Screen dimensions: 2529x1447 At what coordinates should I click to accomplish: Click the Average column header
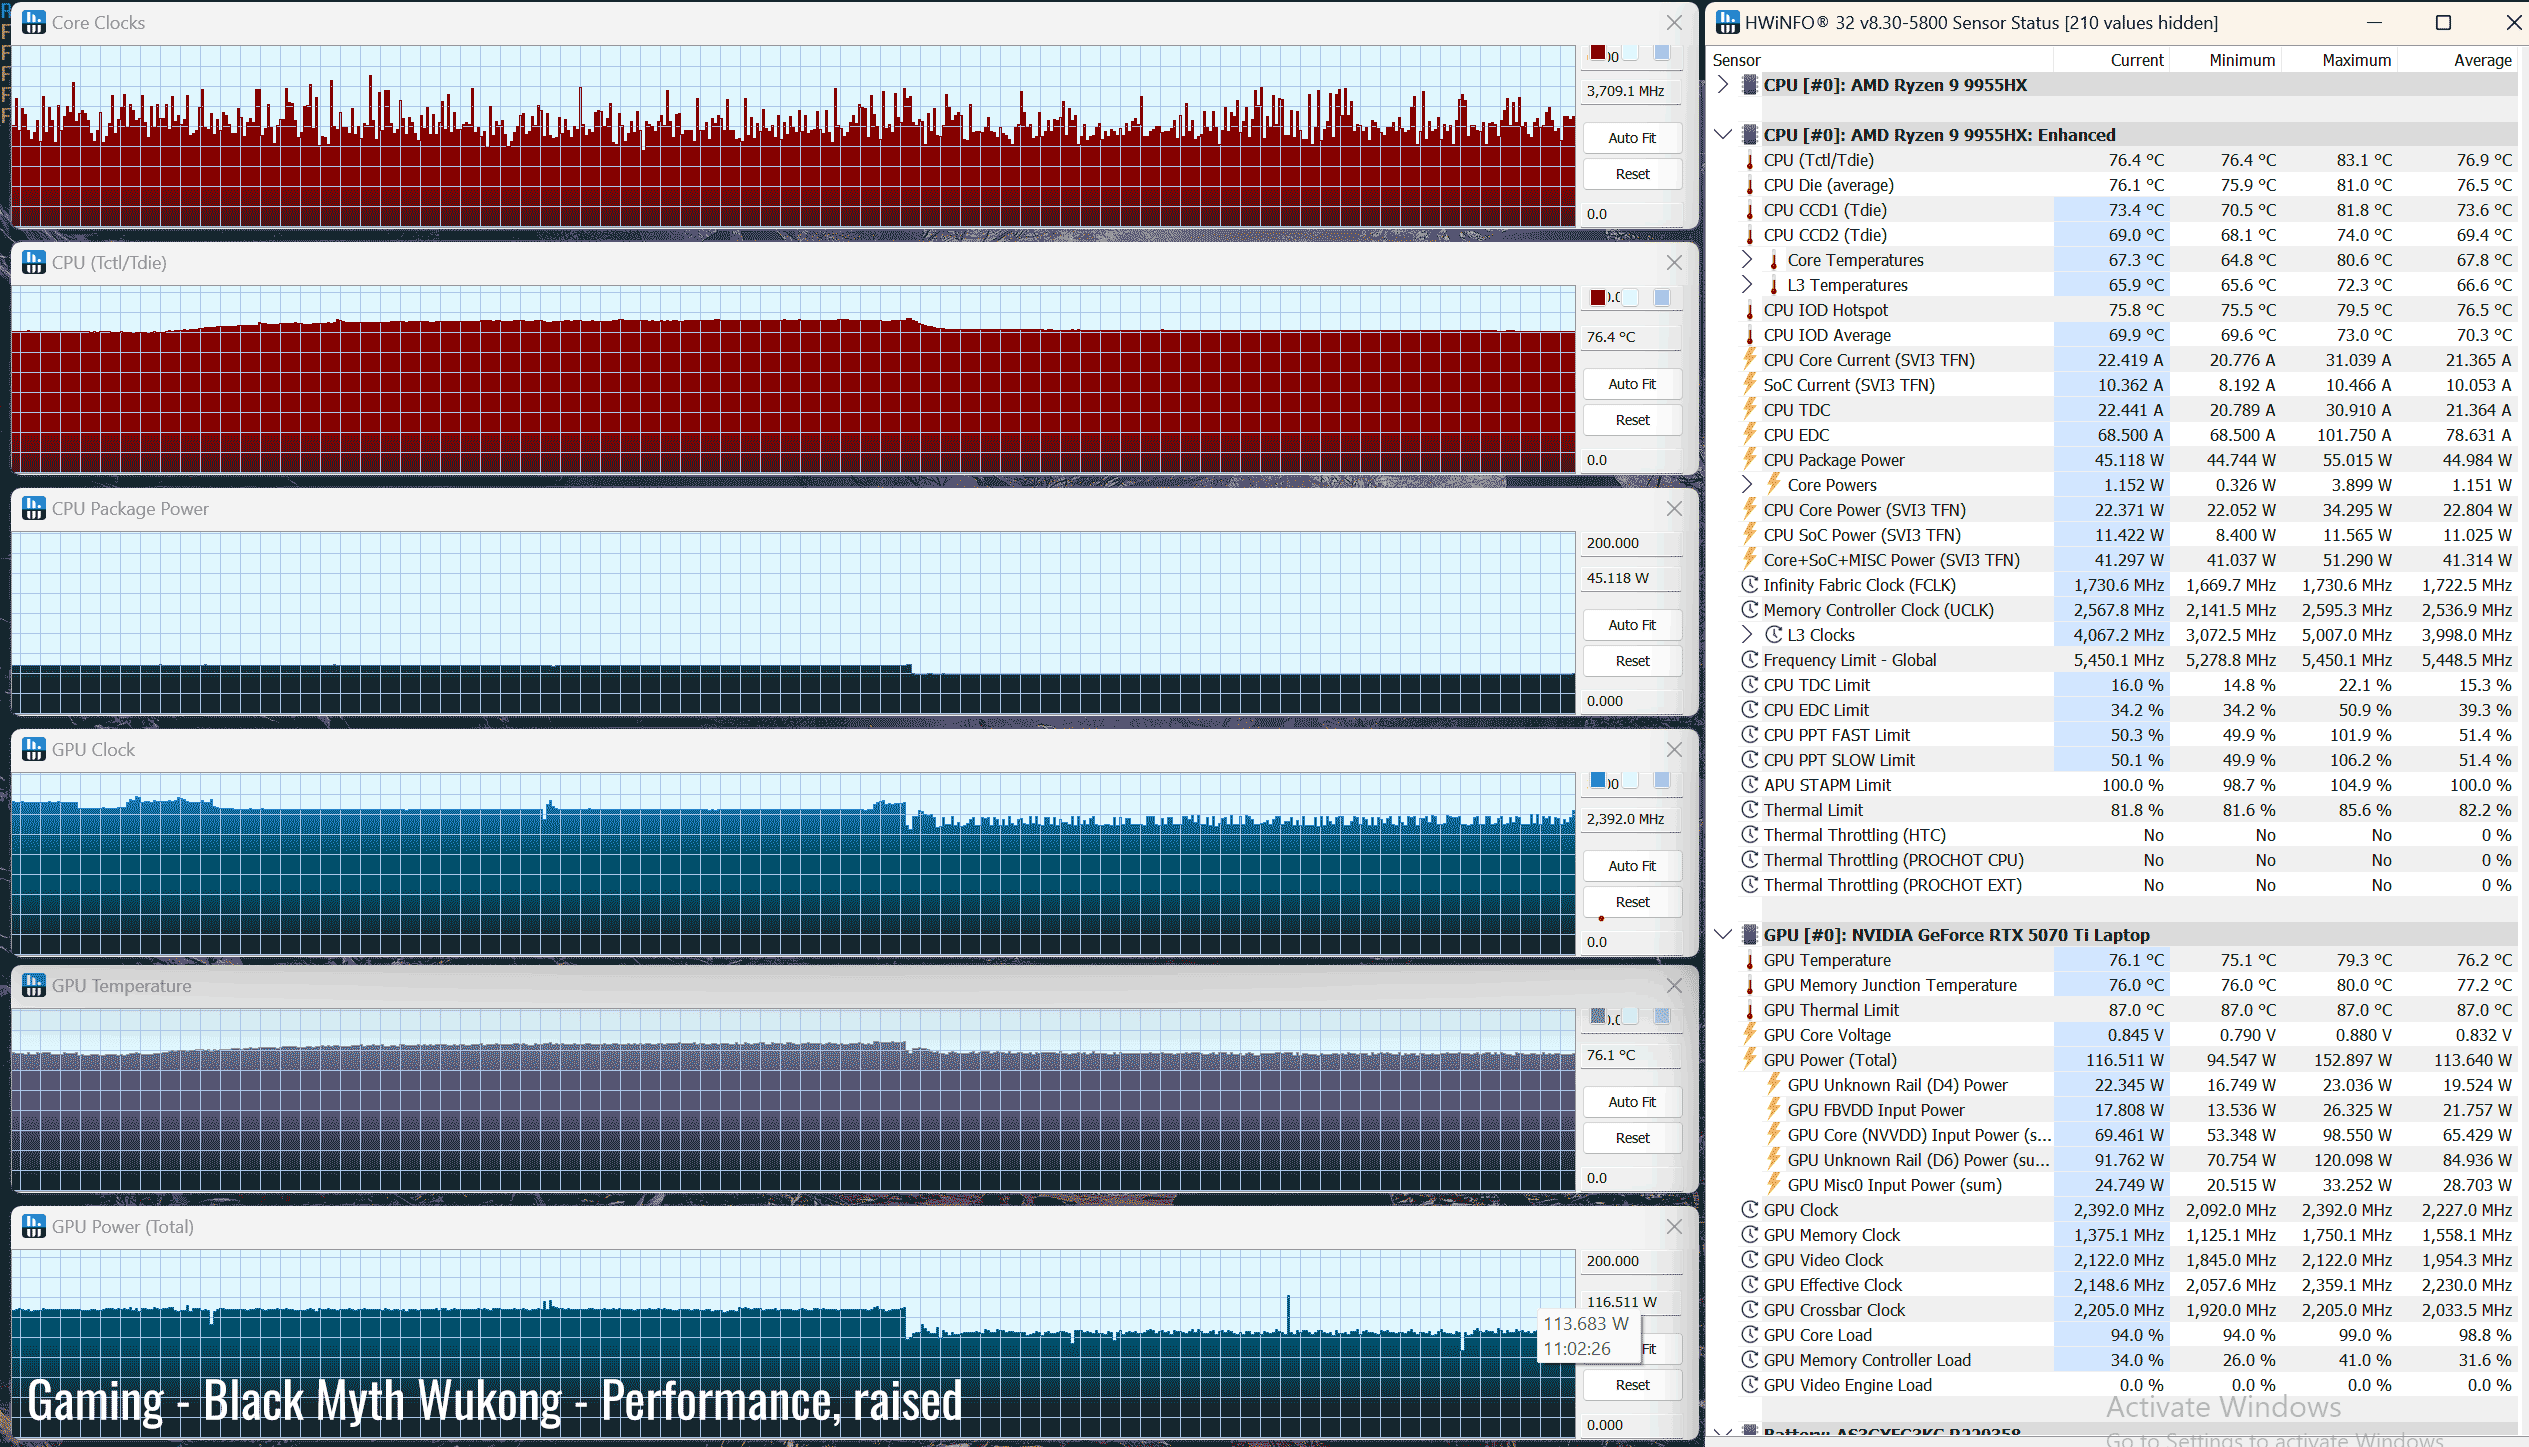[x=2481, y=60]
